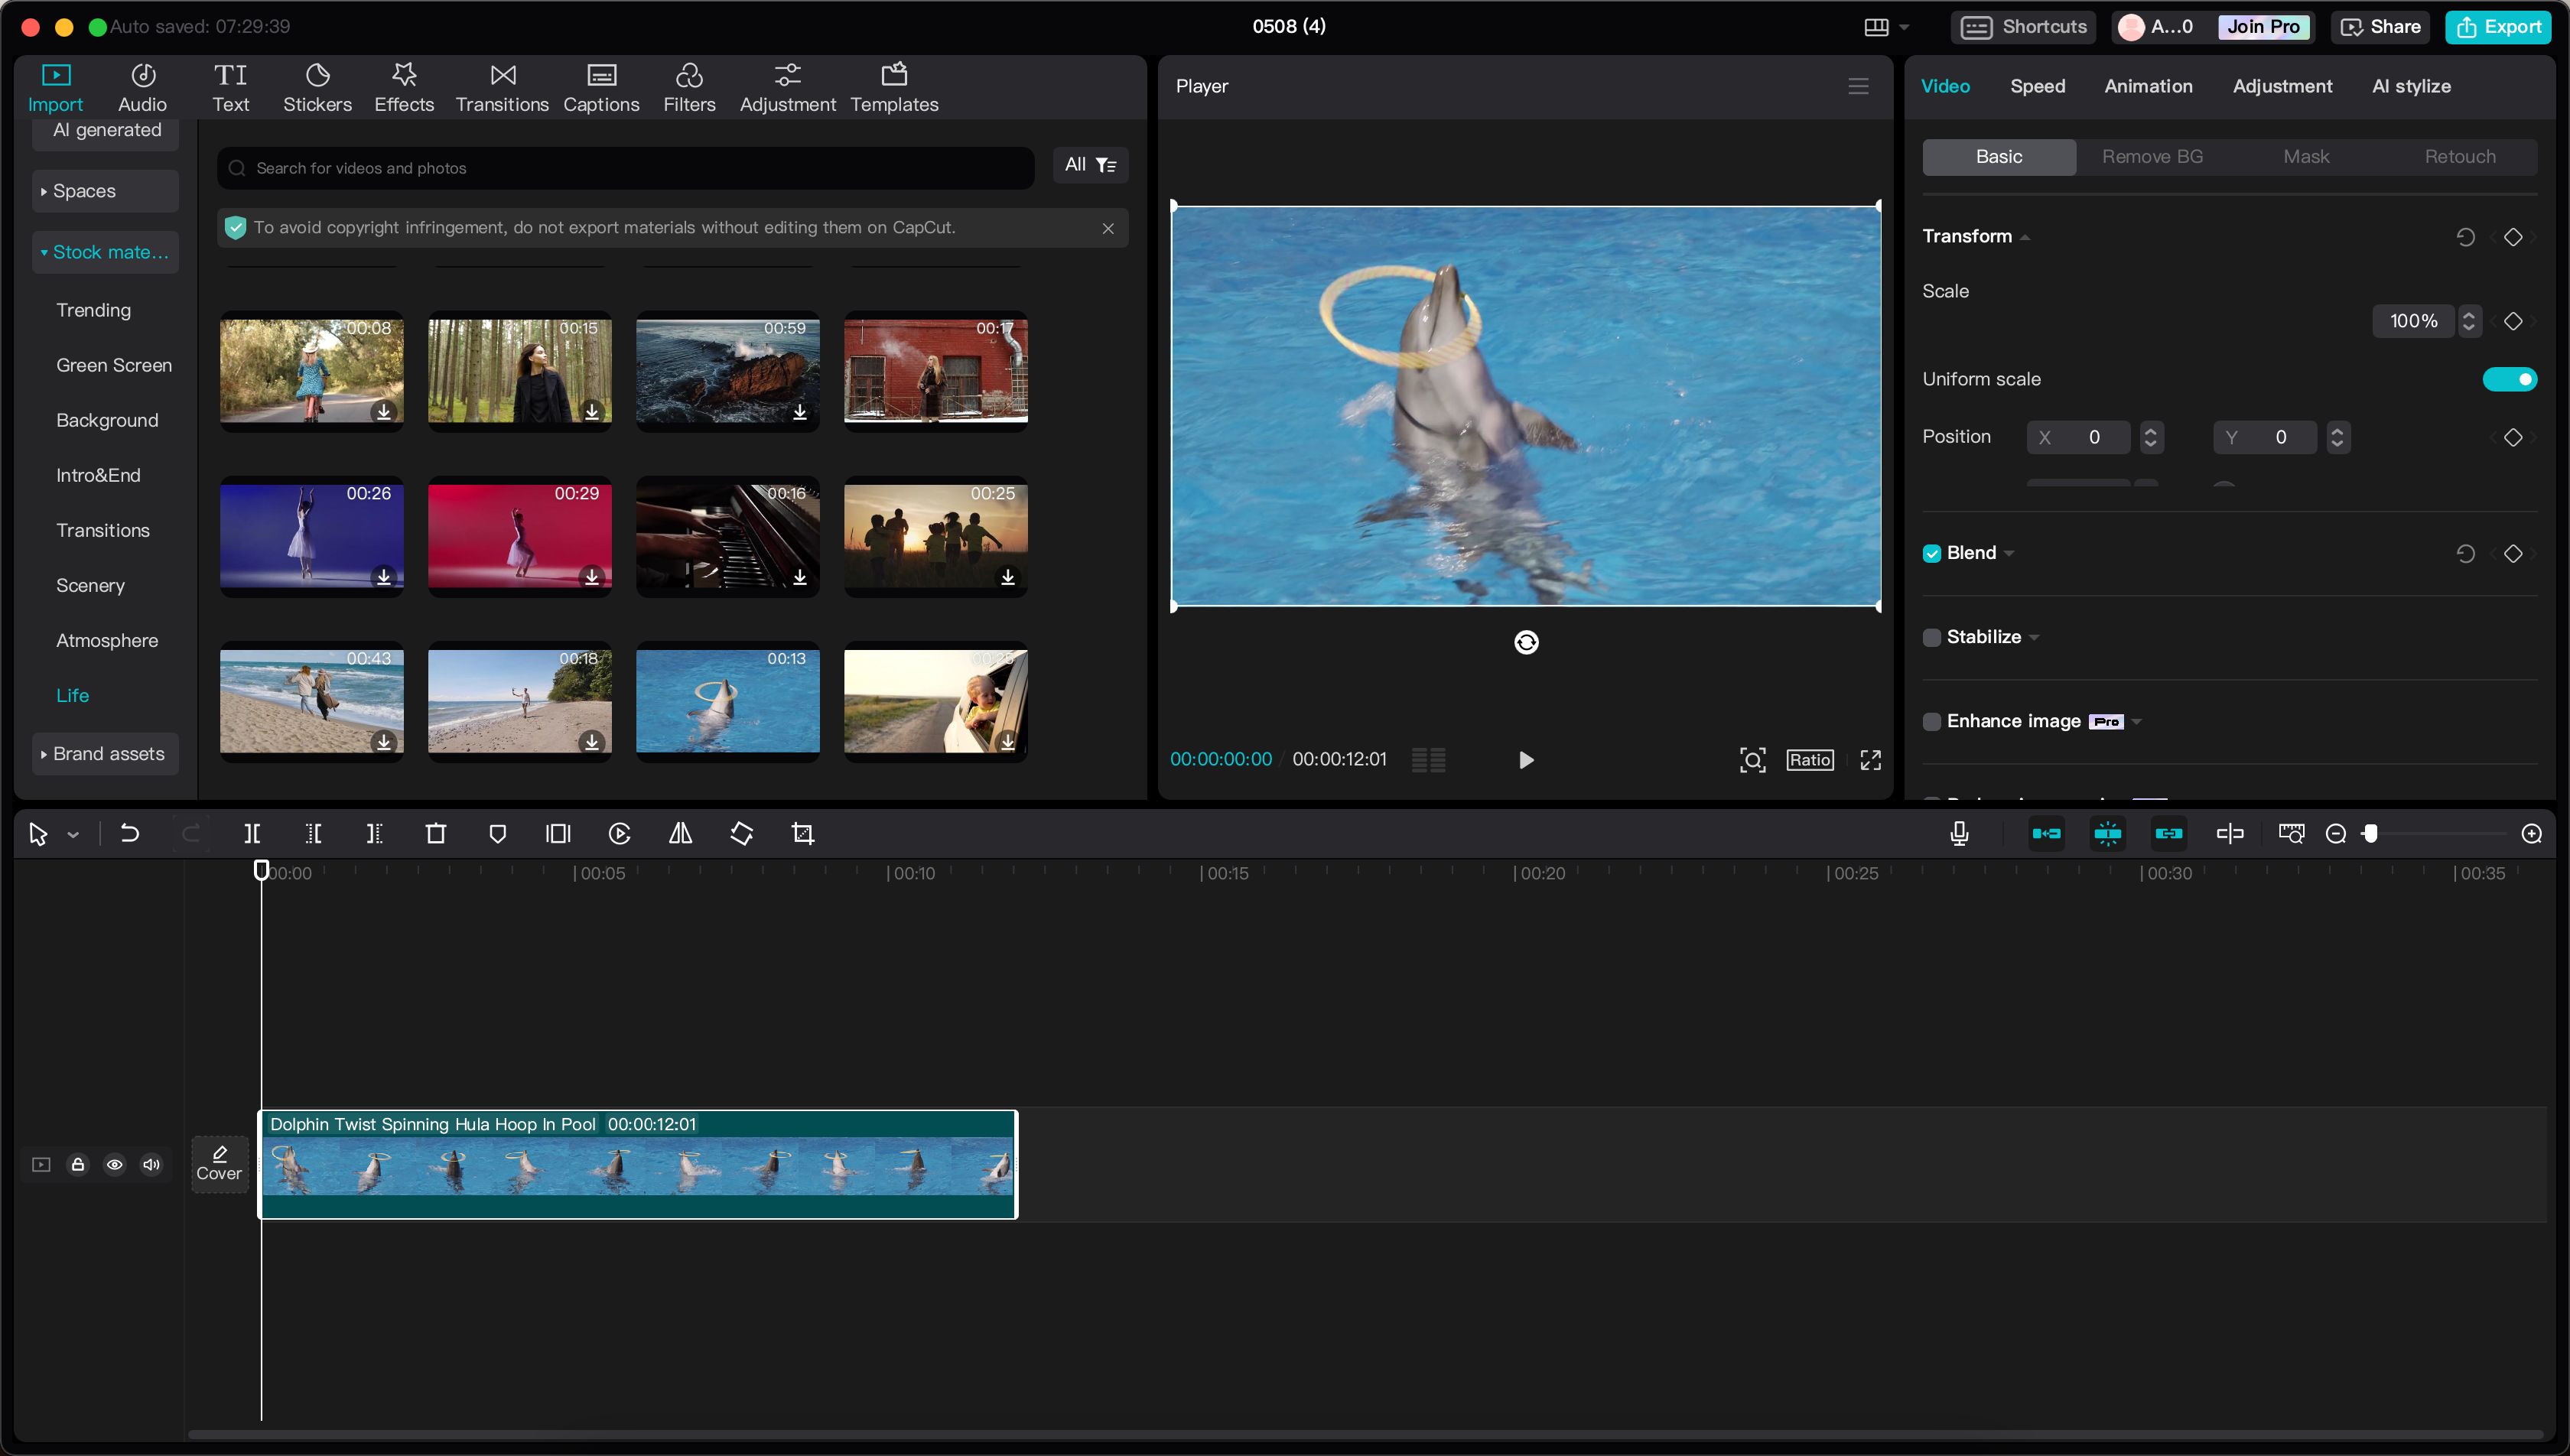Toggle the Uniform scale switch
Screen dimensions: 2570x1456
pos(2508,379)
